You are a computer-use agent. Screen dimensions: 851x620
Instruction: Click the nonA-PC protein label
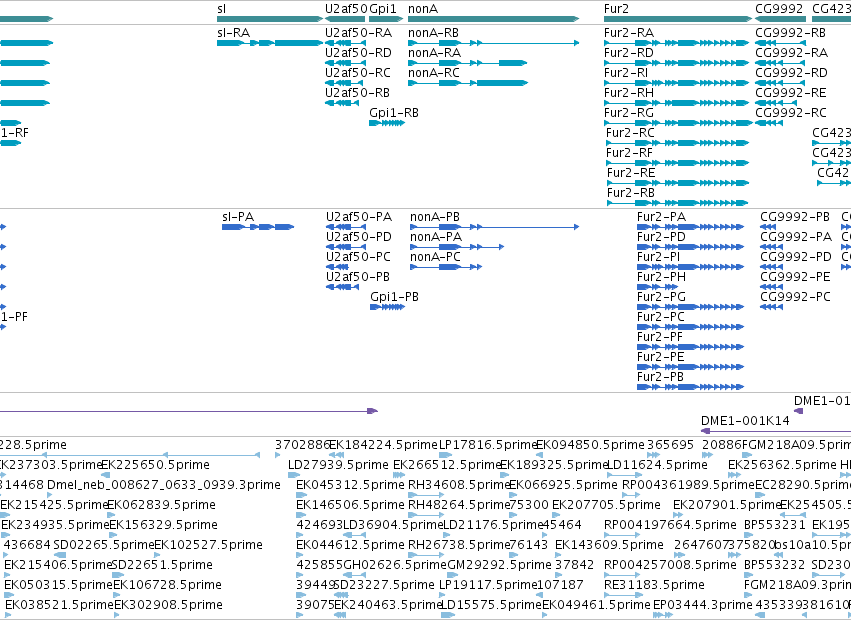(x=435, y=257)
